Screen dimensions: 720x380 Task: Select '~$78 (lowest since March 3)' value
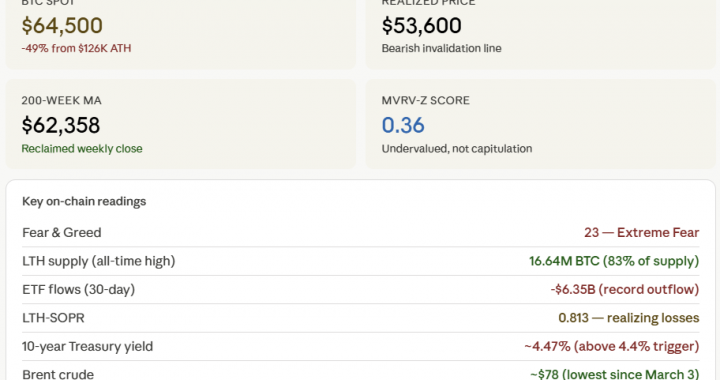[x=614, y=374]
